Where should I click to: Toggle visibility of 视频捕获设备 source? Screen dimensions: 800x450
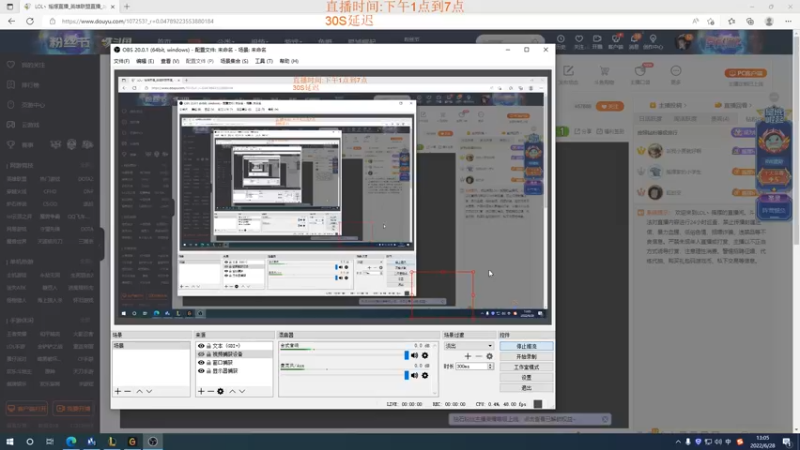click(201, 354)
